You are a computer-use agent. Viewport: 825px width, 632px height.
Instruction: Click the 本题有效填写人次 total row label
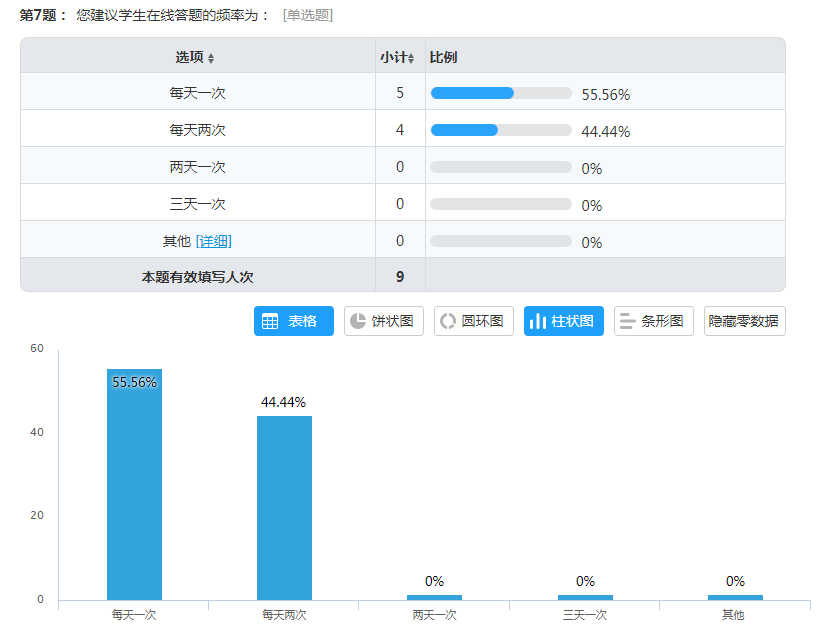point(197,277)
